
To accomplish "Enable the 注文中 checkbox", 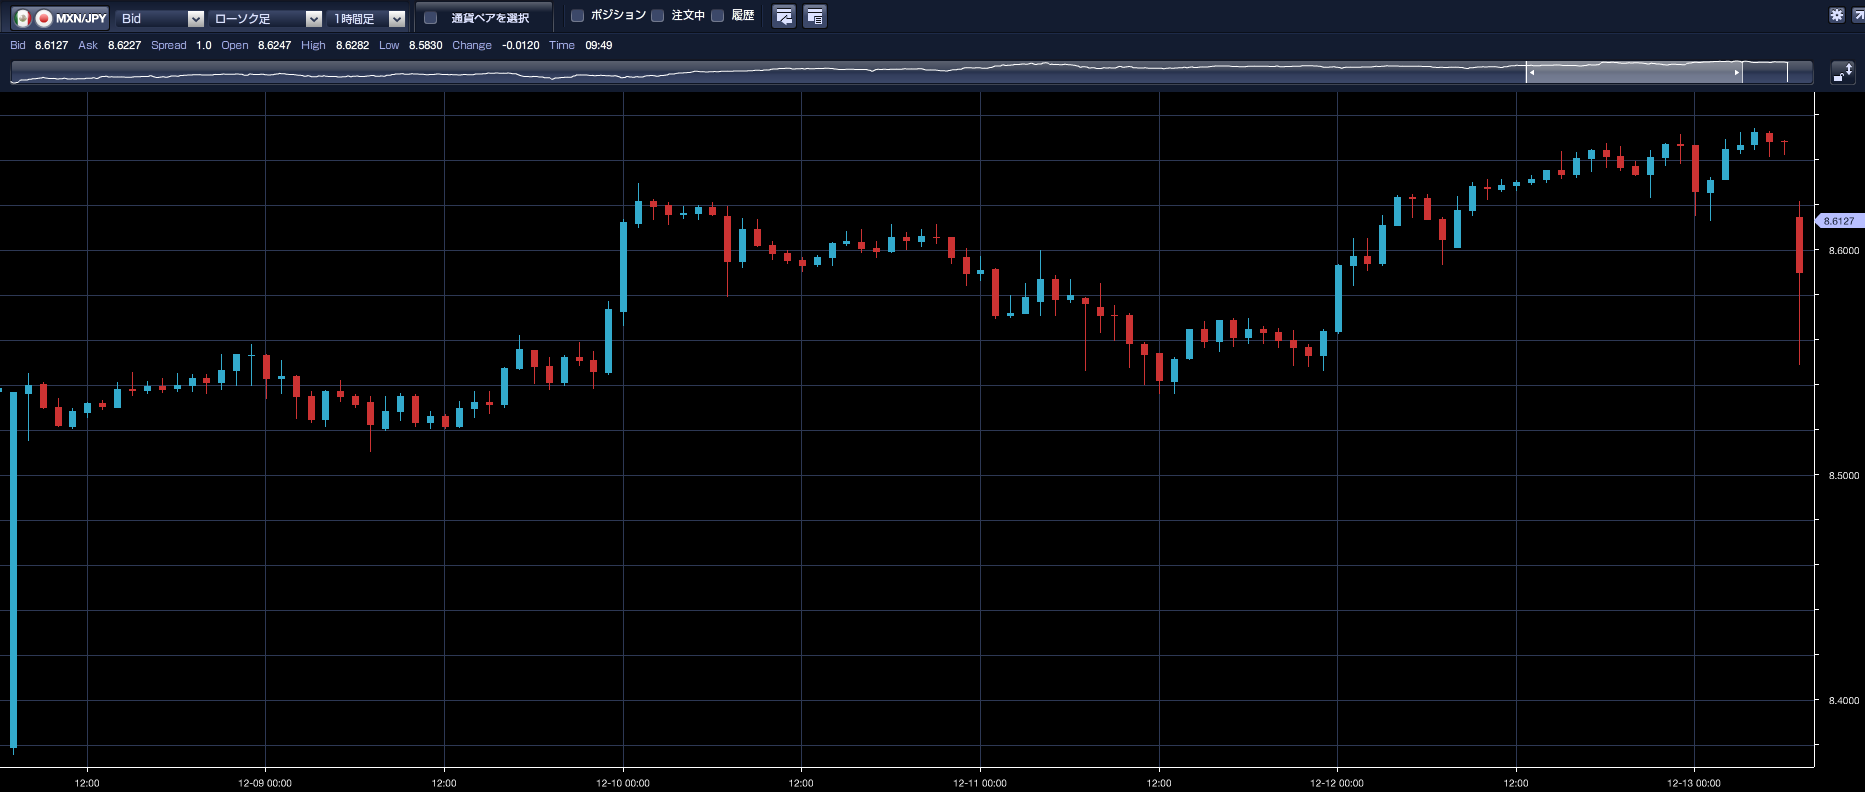I will 658,16.
